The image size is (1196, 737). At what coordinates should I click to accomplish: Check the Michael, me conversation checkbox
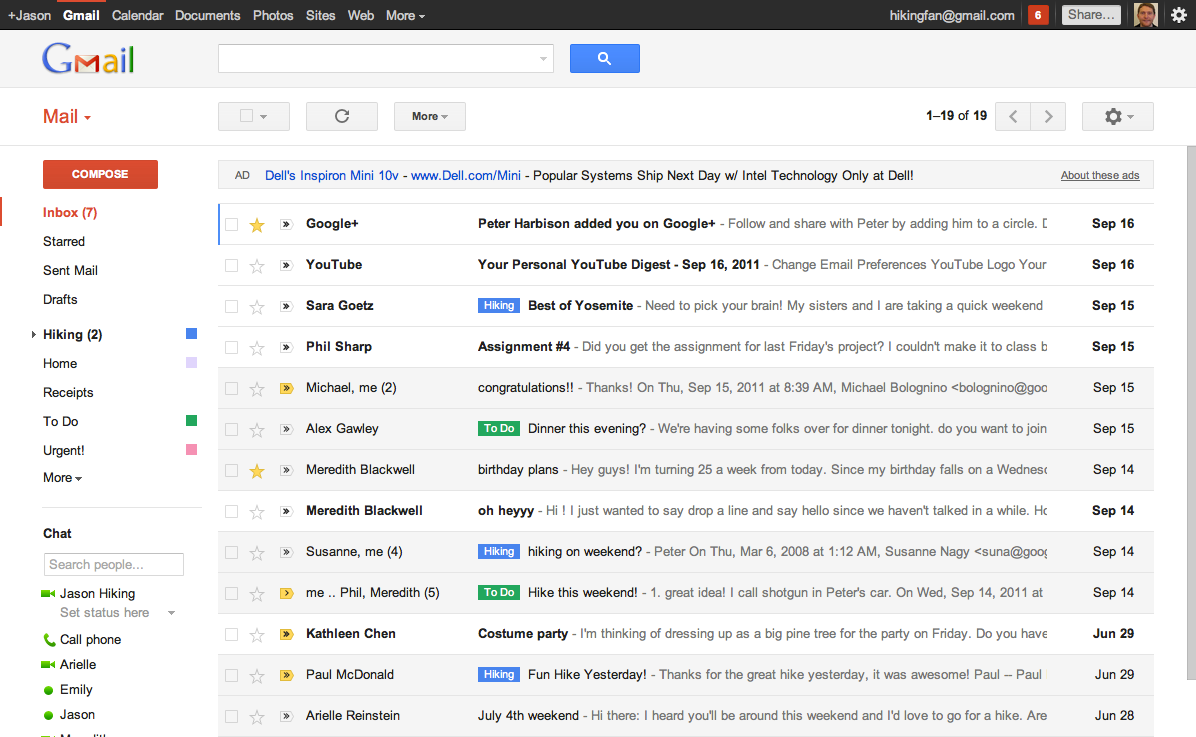(231, 388)
